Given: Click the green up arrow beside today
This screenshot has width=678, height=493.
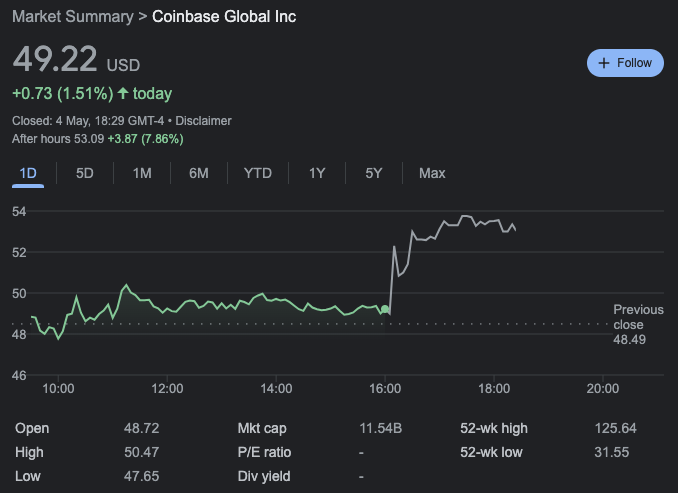Looking at the screenshot, I should (123, 94).
